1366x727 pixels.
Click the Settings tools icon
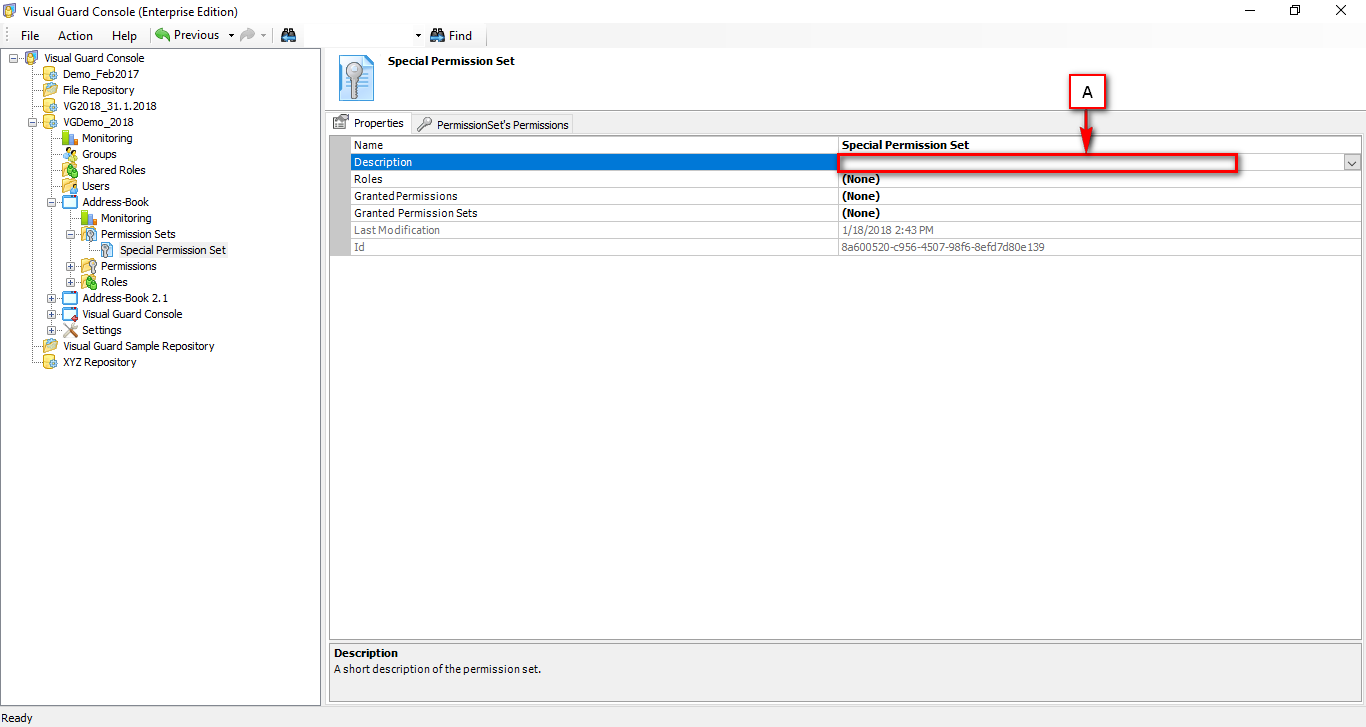click(70, 330)
